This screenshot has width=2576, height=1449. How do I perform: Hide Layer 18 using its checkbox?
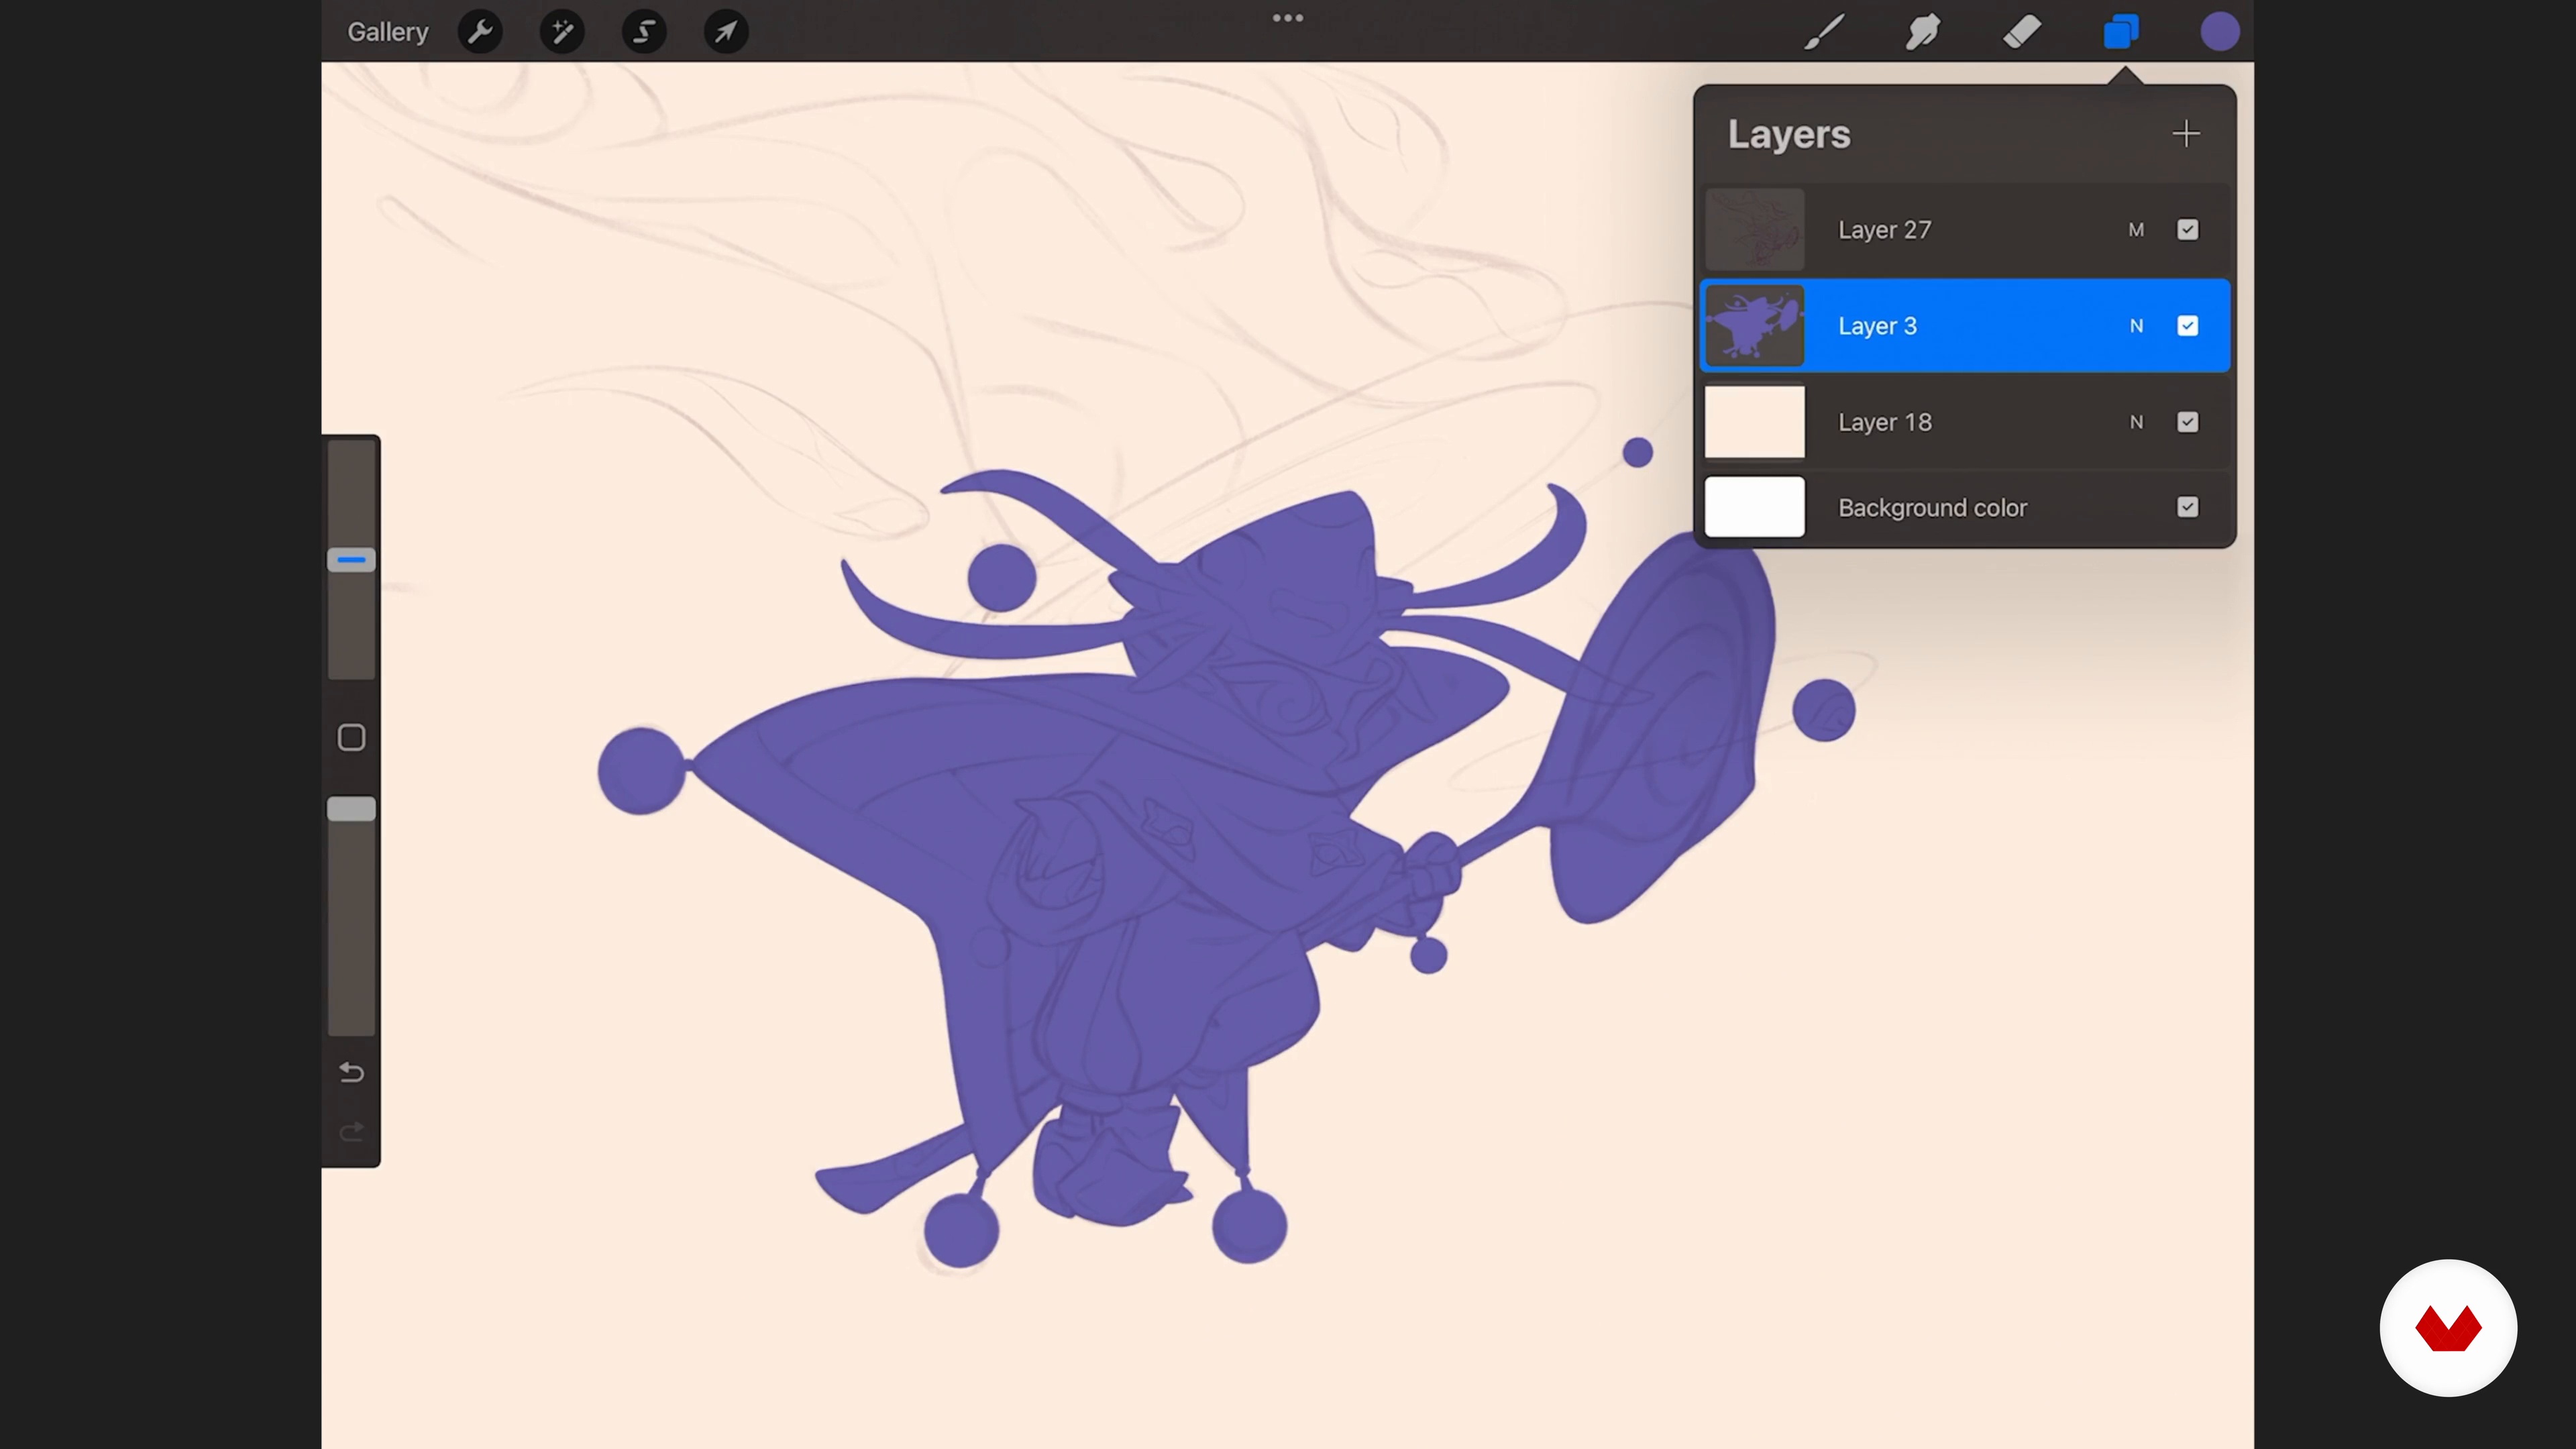tap(2187, 422)
